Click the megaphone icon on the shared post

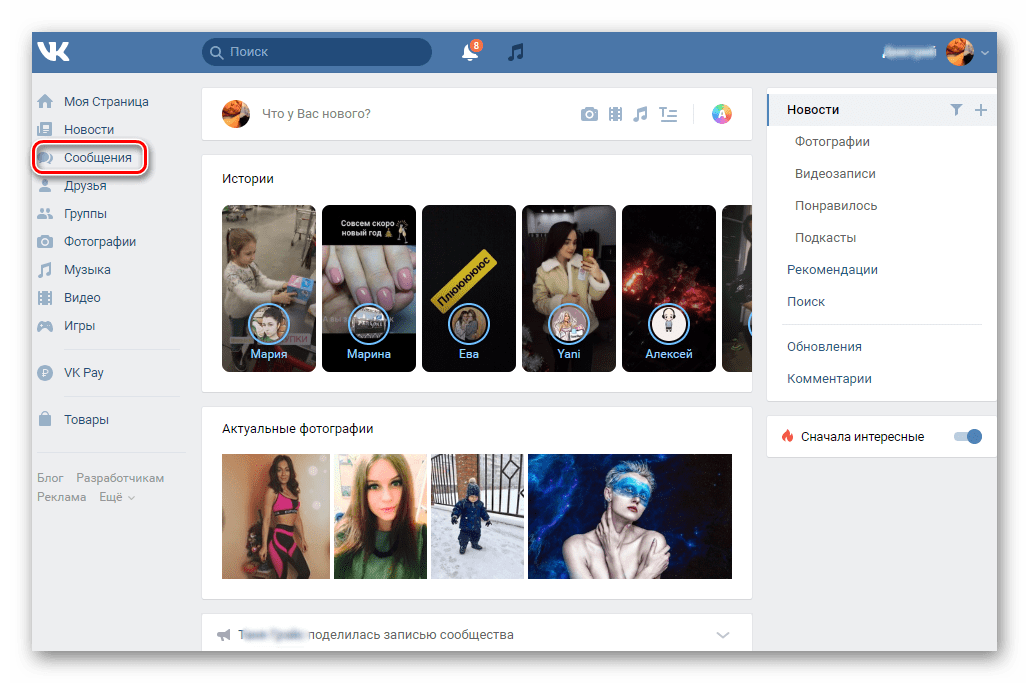[224, 634]
